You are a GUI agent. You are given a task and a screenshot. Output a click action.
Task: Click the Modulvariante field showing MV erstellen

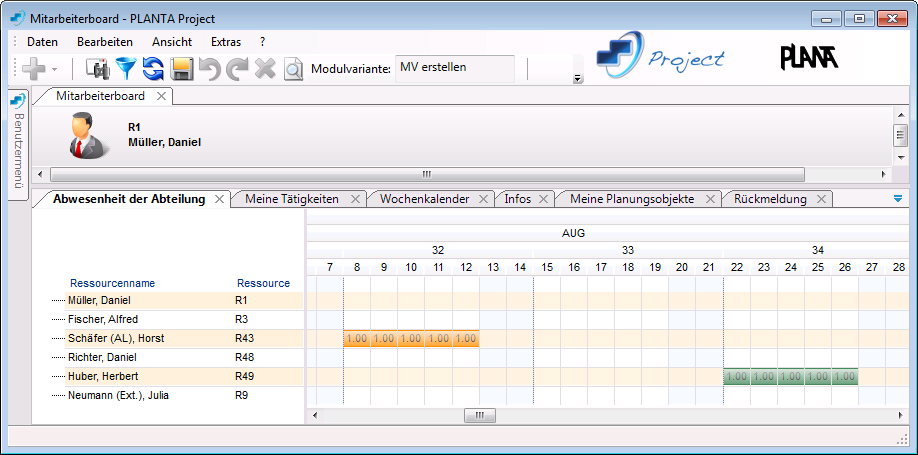(455, 69)
